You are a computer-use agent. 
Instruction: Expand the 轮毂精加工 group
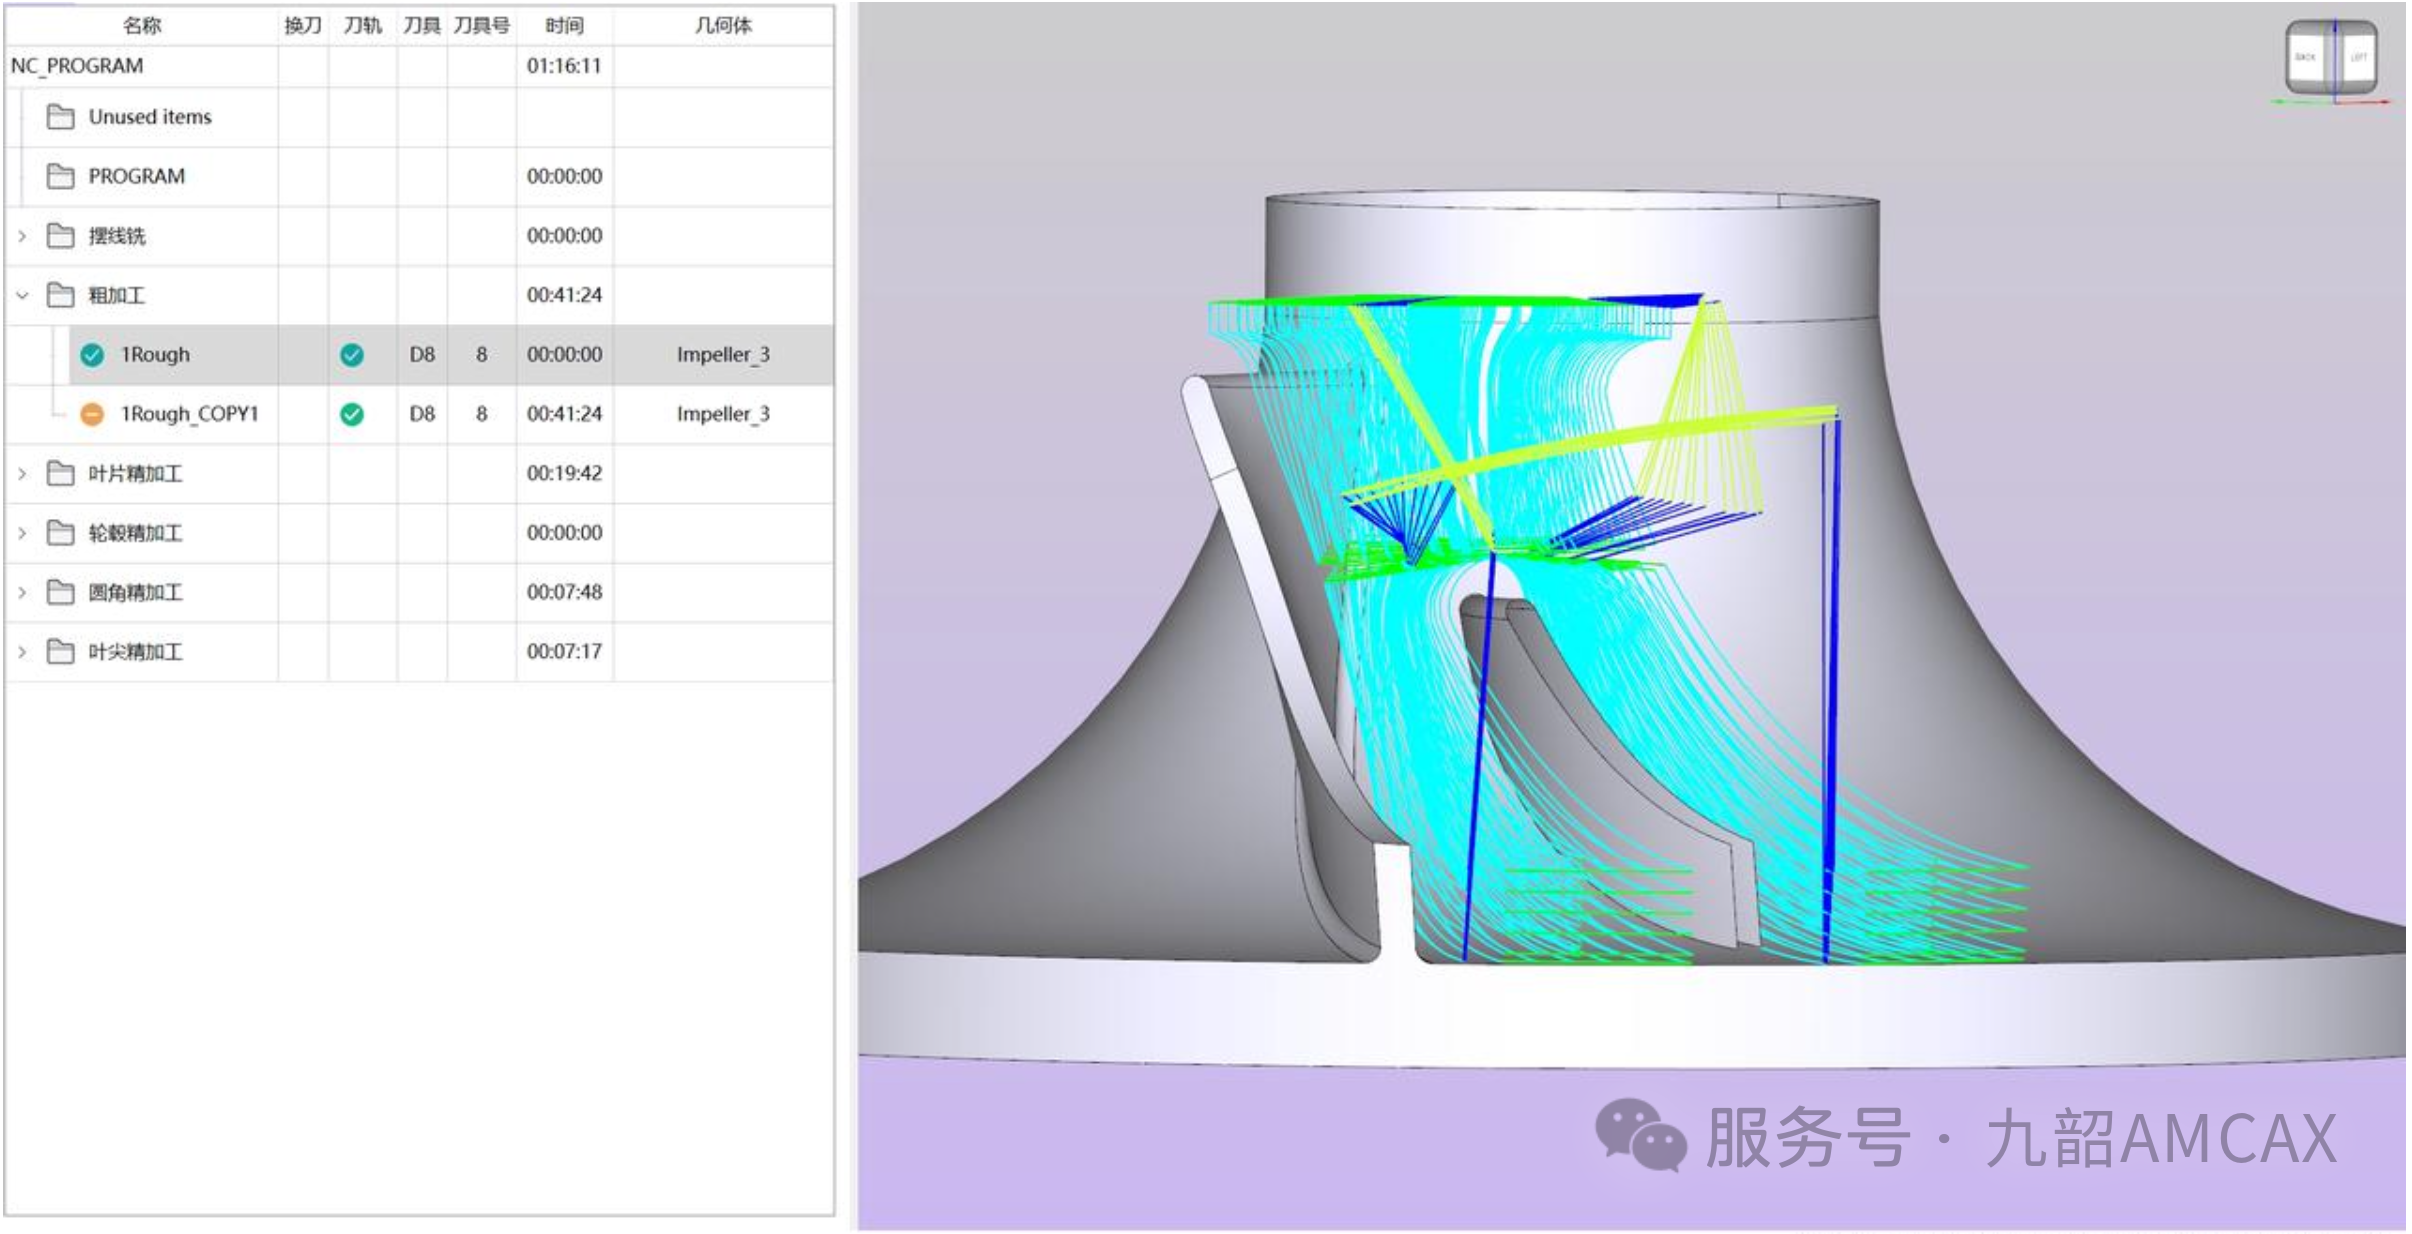(22, 533)
